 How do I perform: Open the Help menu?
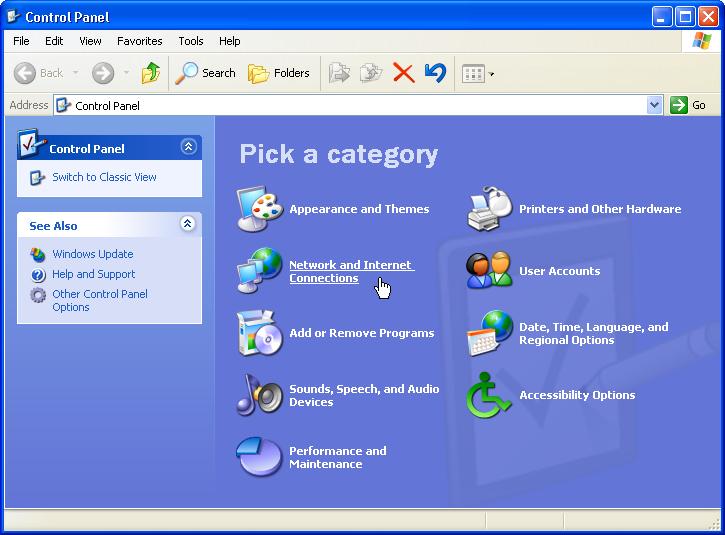point(229,41)
